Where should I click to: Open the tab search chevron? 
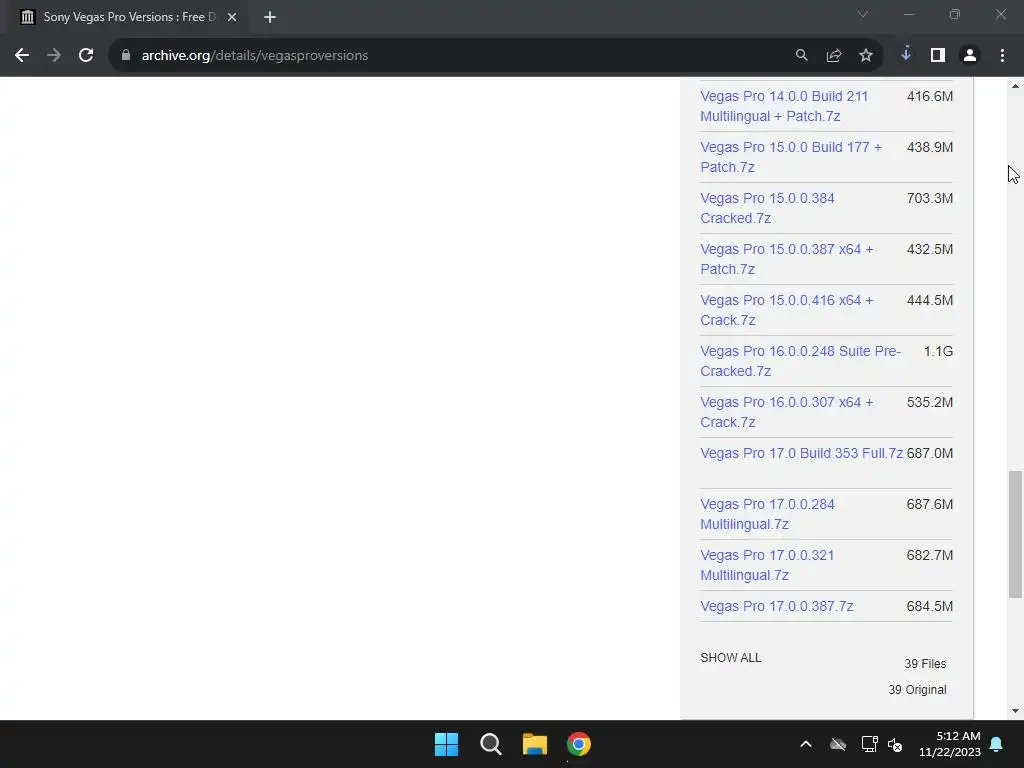[863, 14]
